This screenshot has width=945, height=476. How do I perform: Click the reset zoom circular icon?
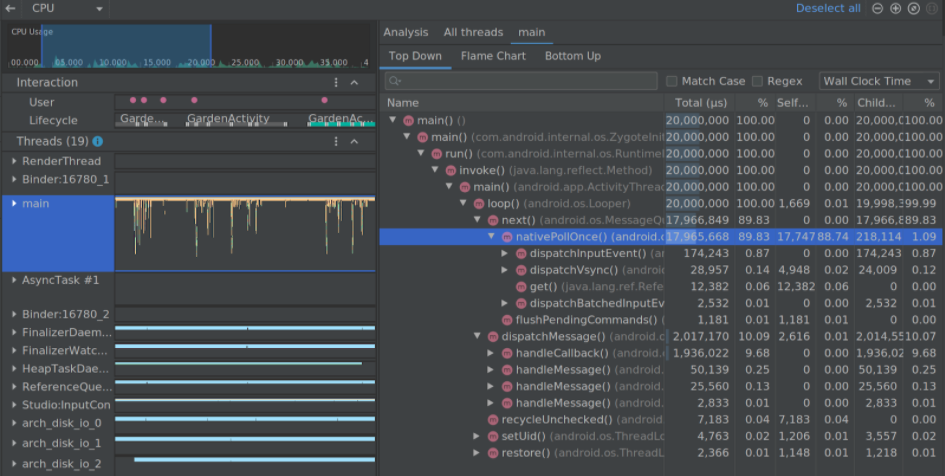pos(914,8)
